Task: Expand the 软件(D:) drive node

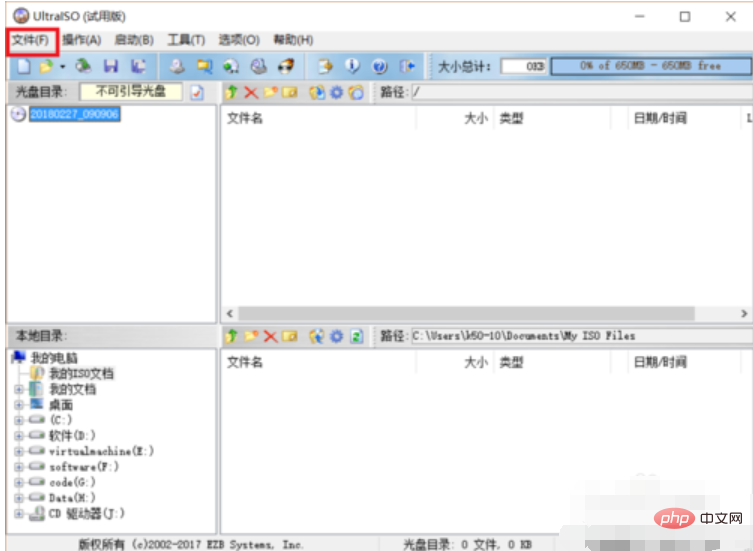Action: [19, 436]
